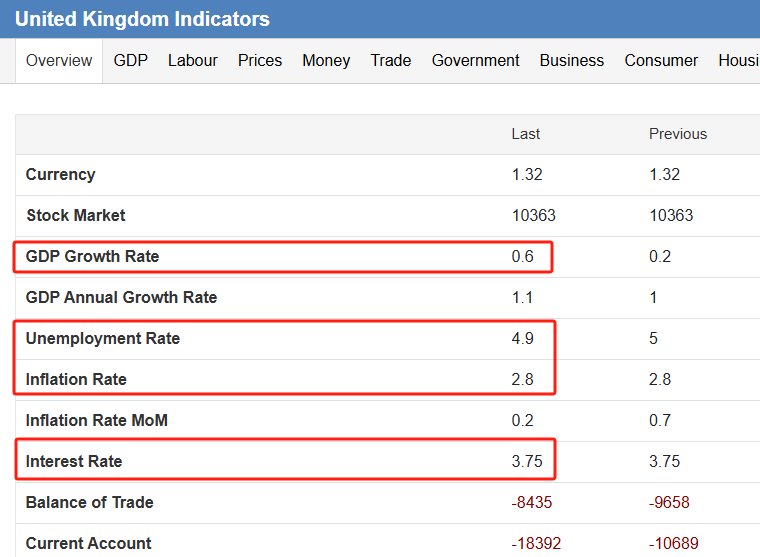Click the Inflation Rate MoM link
This screenshot has width=760, height=557.
tap(96, 420)
